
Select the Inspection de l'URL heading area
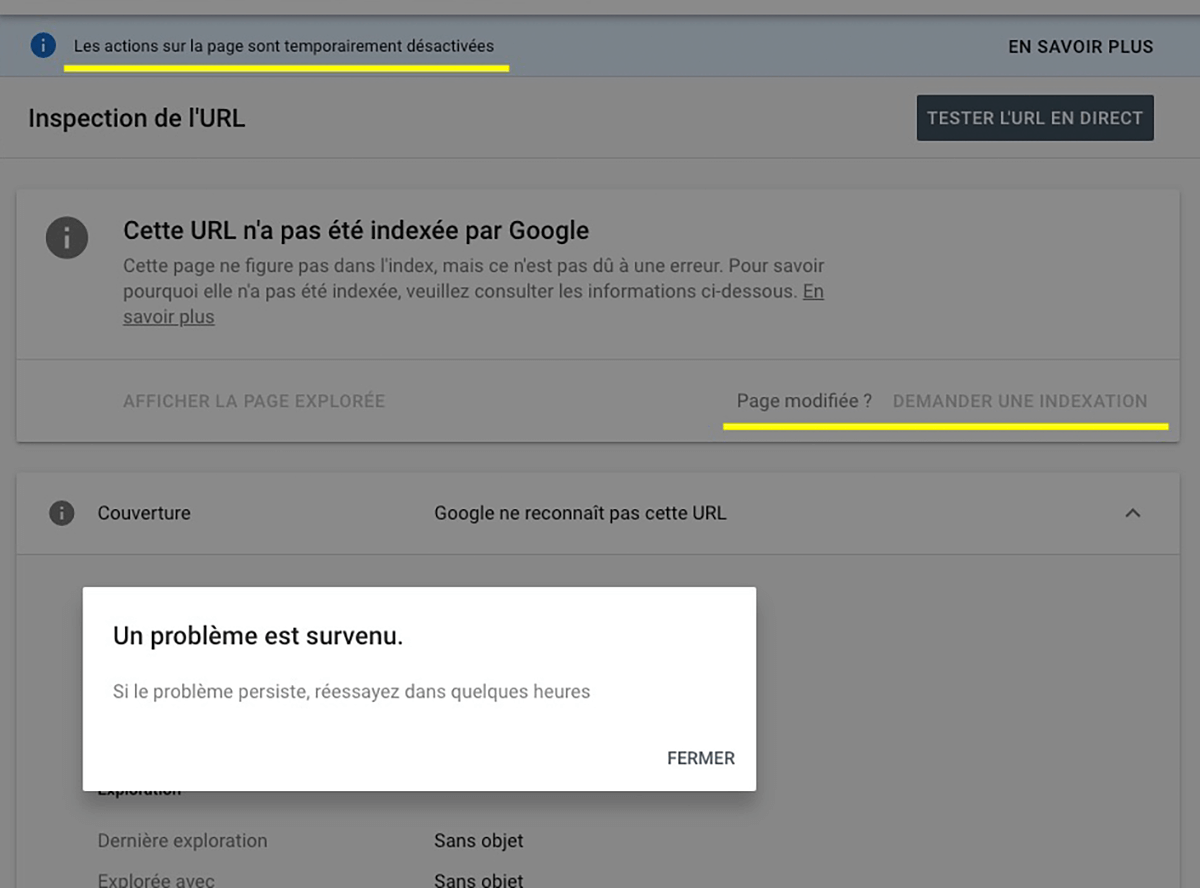[x=136, y=118]
